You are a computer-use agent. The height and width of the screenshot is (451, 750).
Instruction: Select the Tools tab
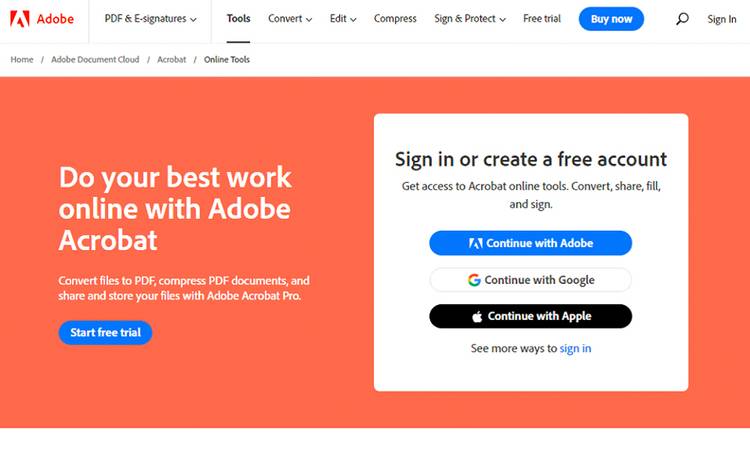pyautogui.click(x=238, y=19)
